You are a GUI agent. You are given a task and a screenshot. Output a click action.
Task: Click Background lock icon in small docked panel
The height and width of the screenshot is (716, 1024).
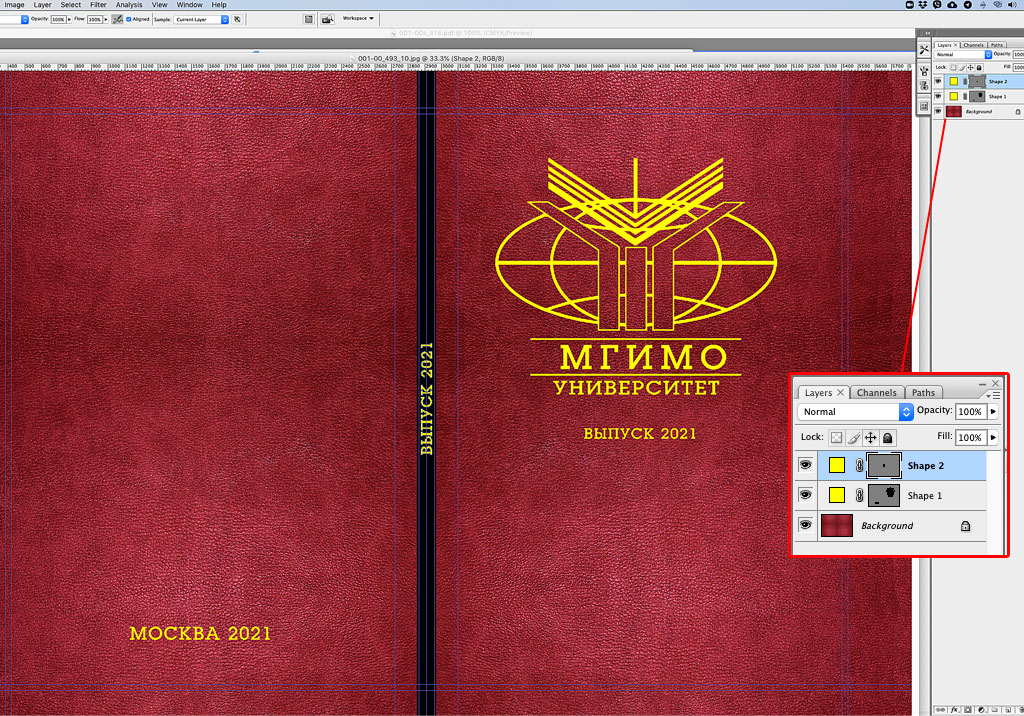click(1017, 112)
